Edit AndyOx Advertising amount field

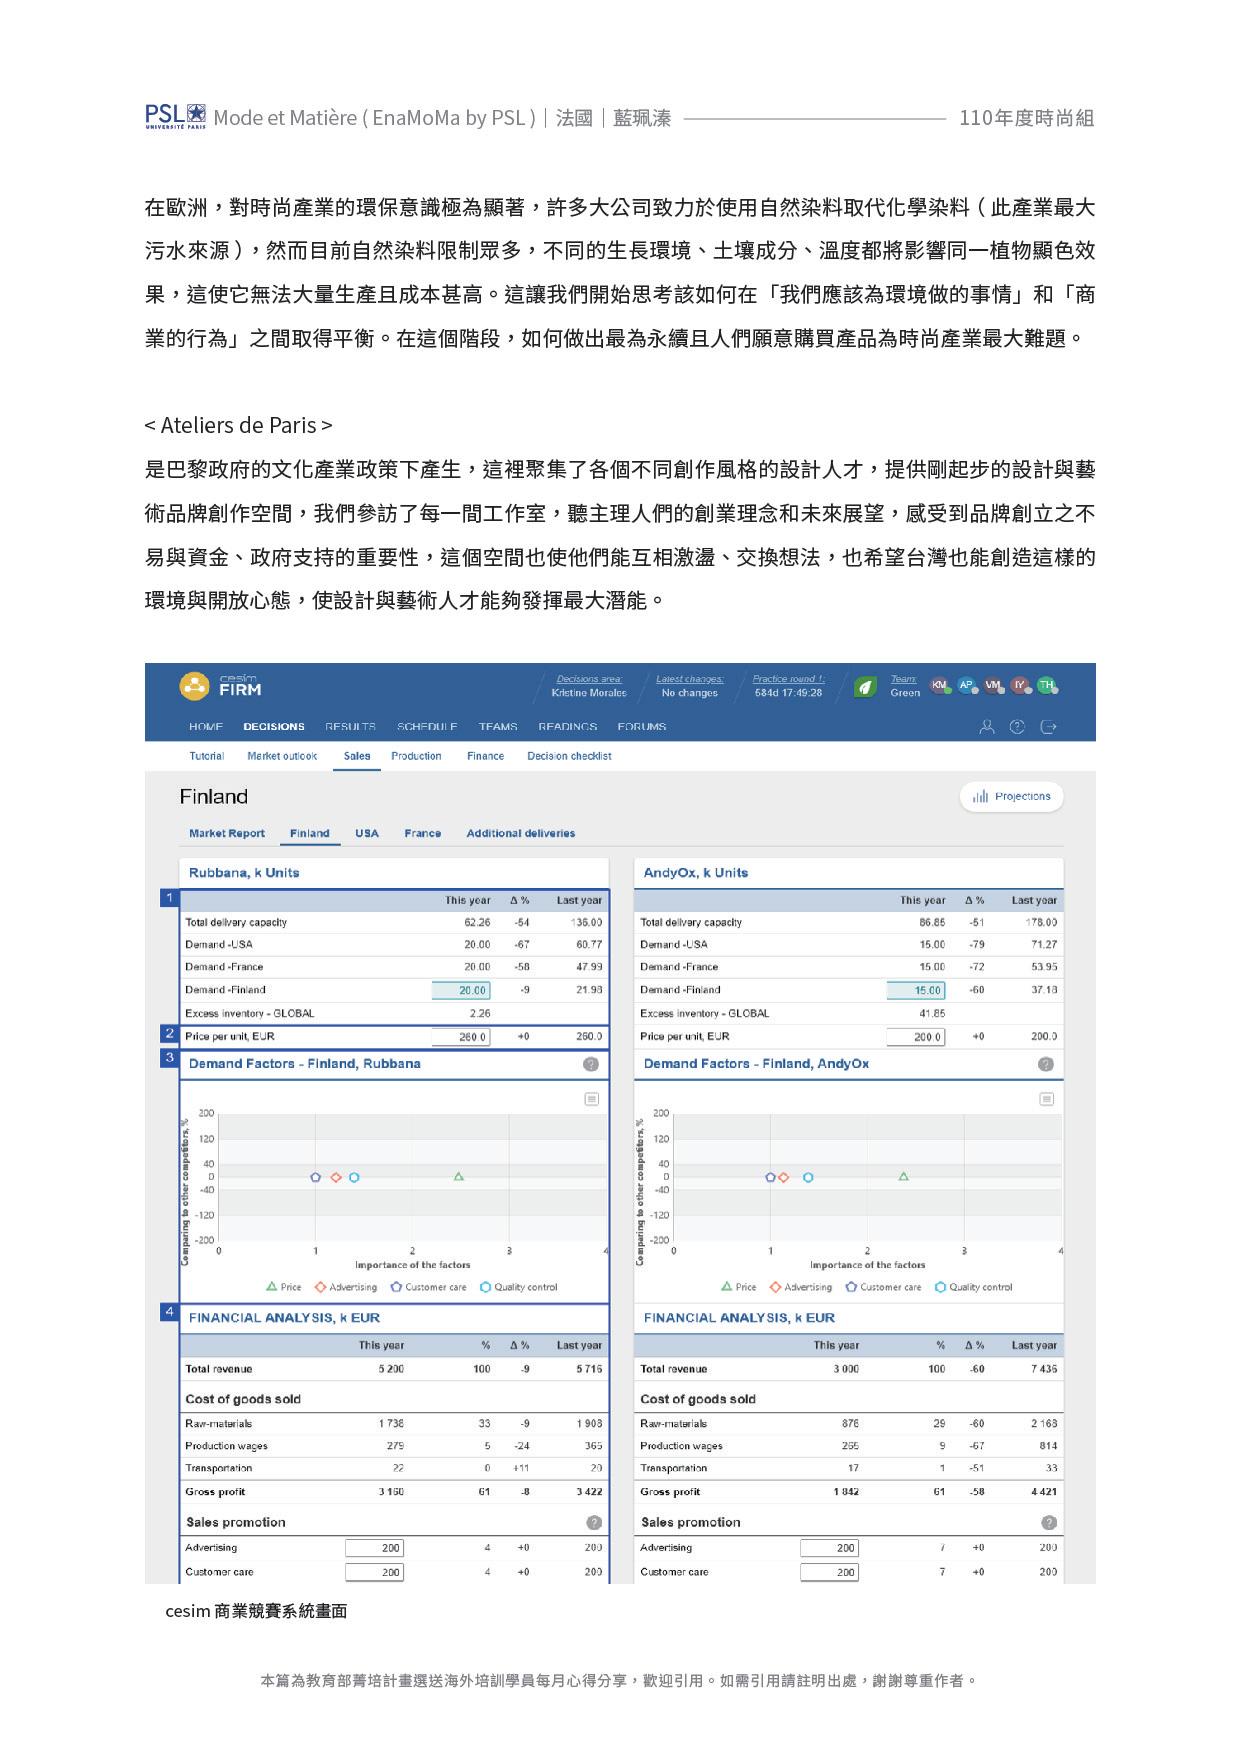[830, 1548]
